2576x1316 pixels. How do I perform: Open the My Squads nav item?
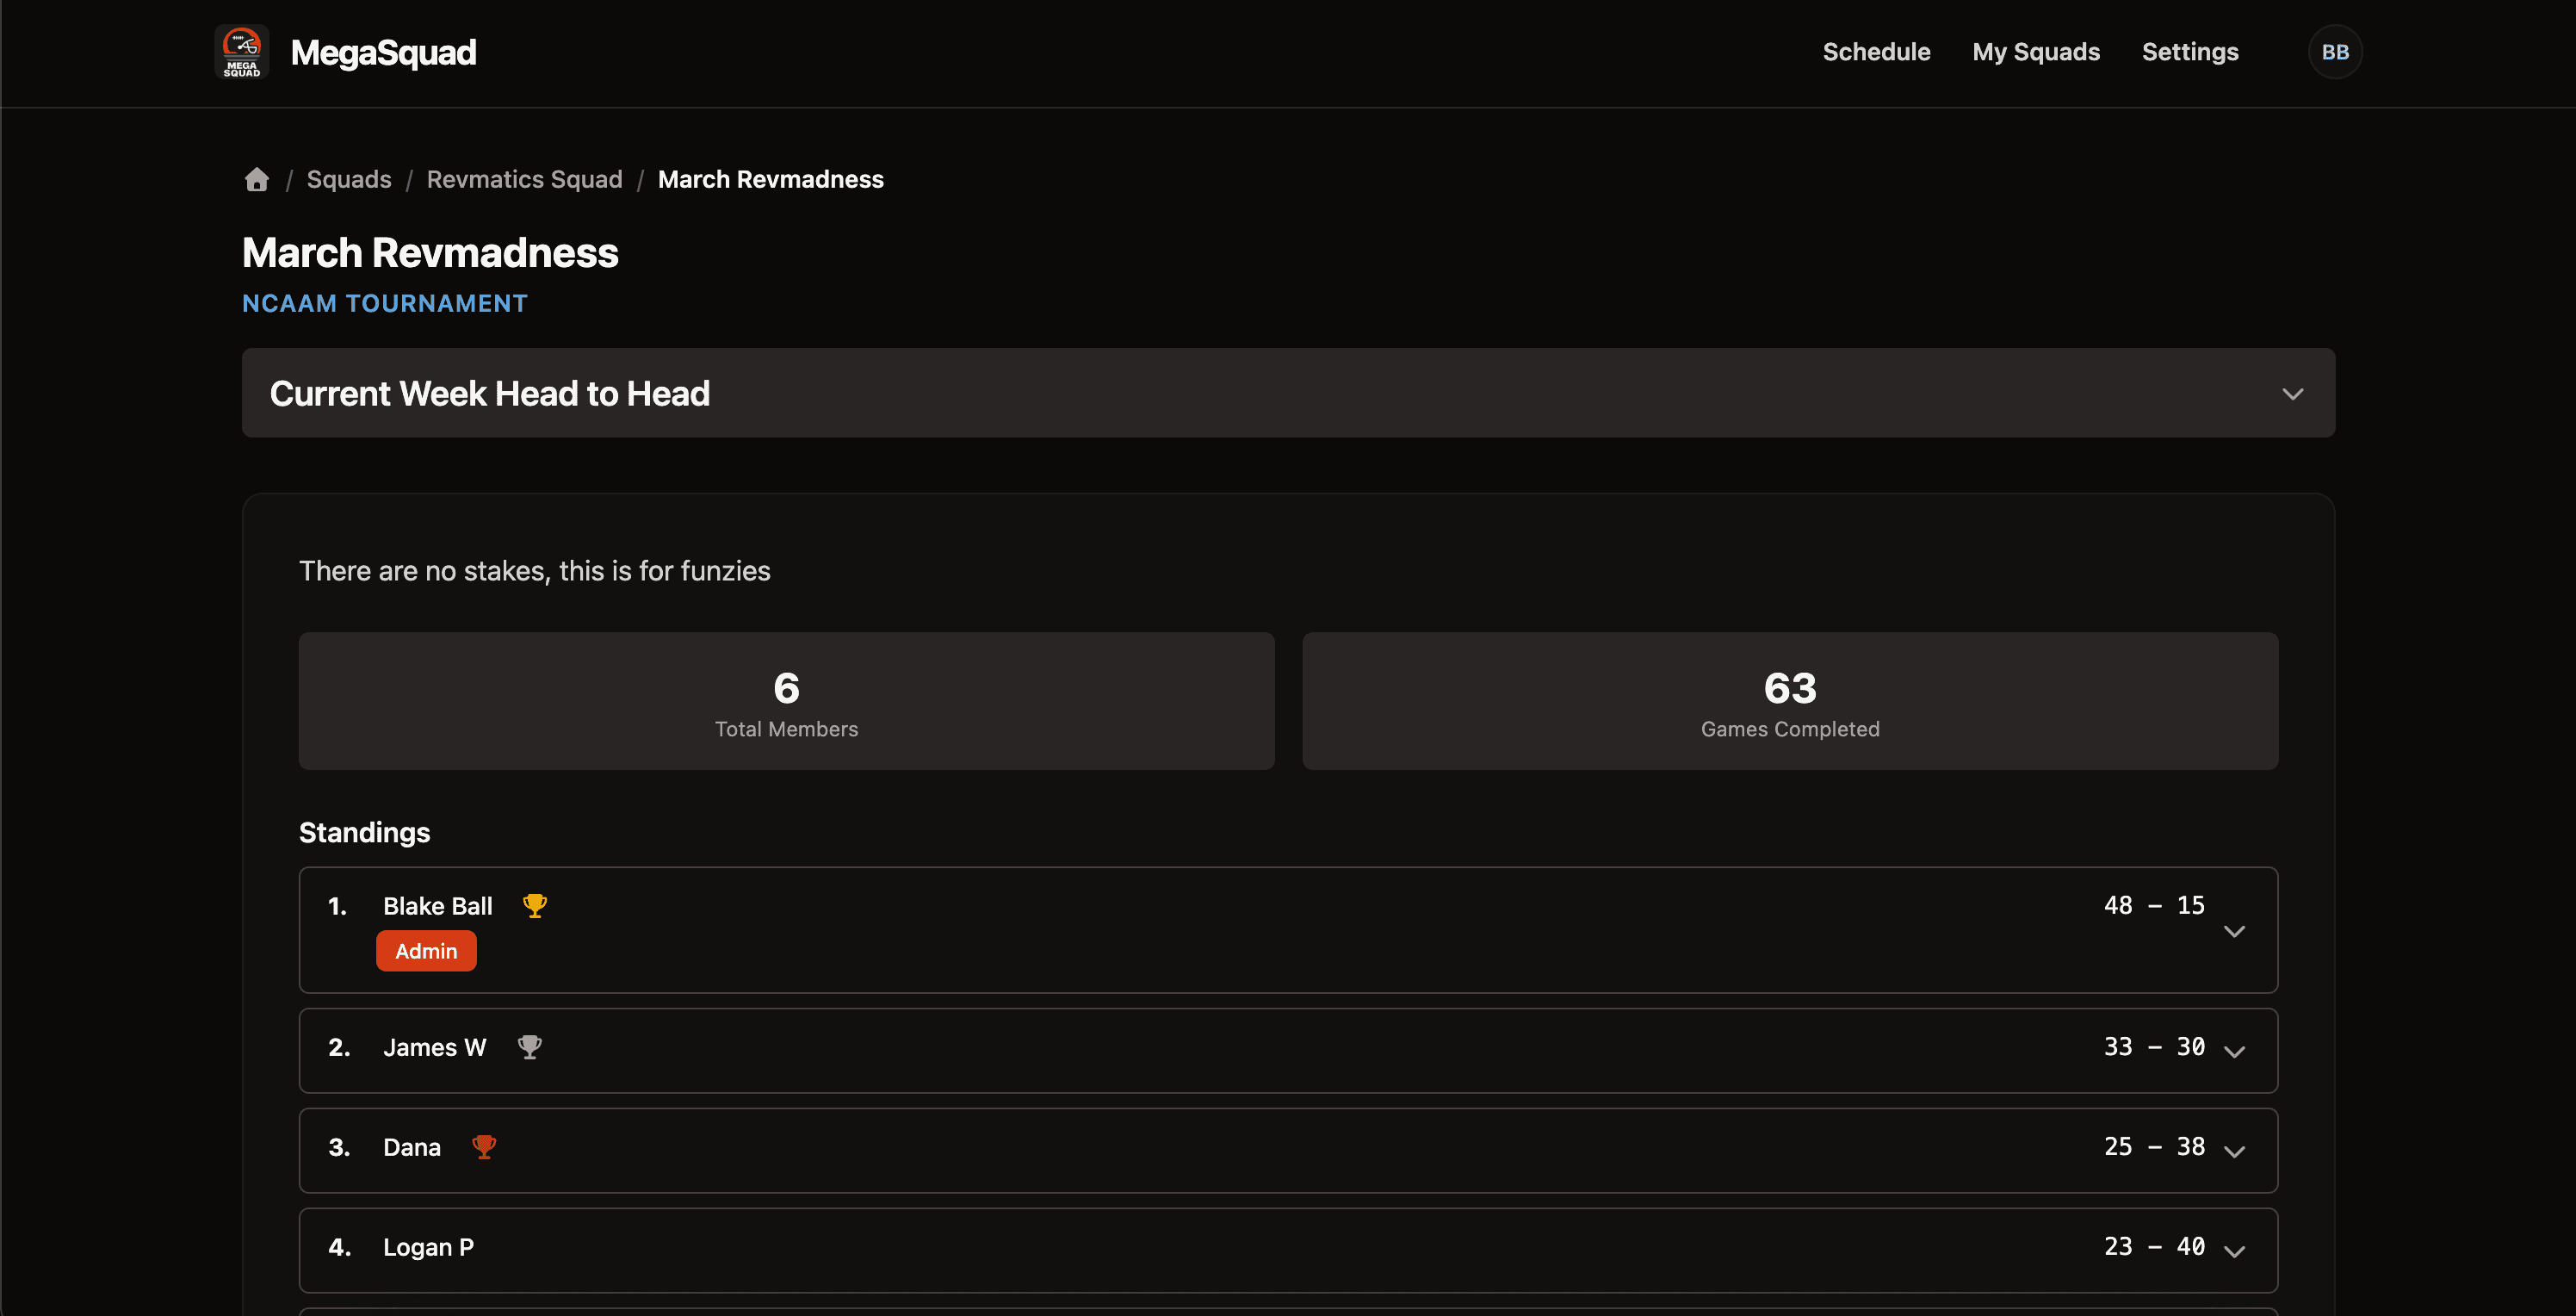(2036, 52)
